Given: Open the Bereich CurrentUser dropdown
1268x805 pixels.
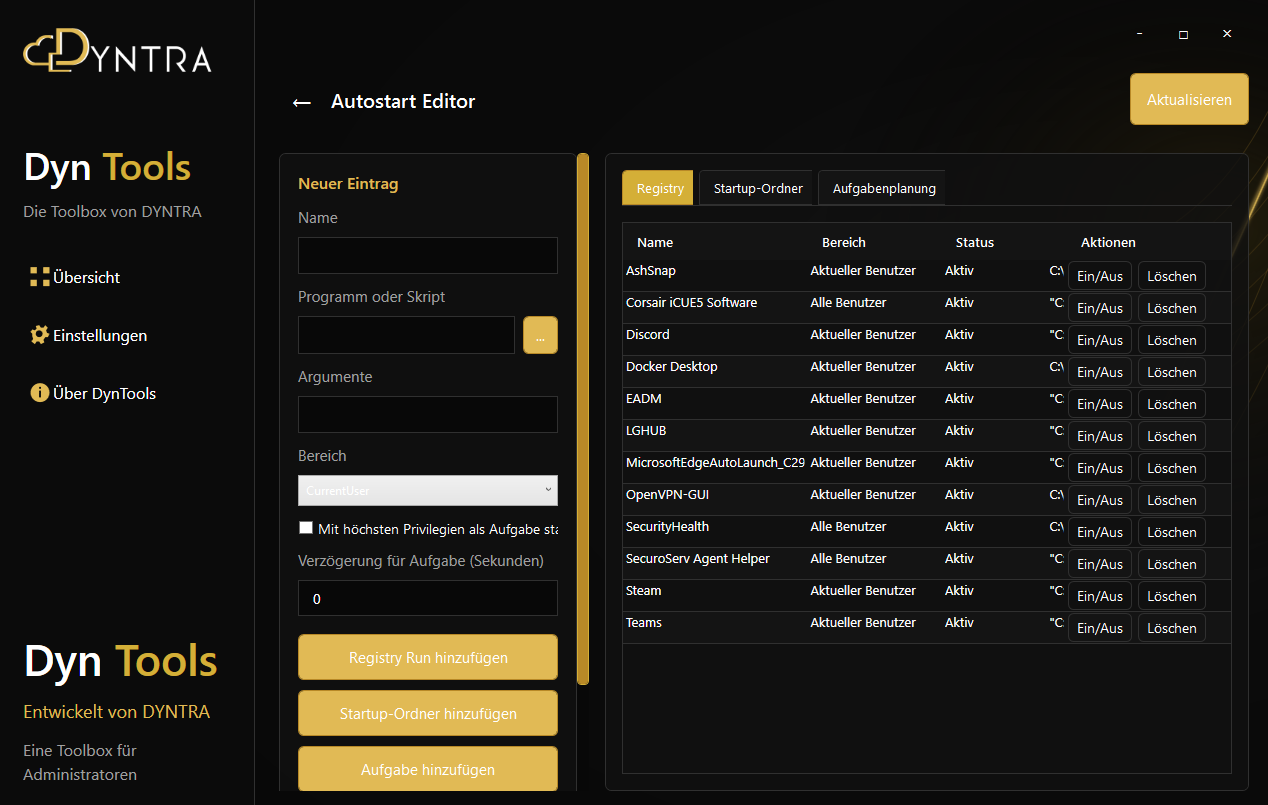Looking at the screenshot, I should click(x=428, y=490).
